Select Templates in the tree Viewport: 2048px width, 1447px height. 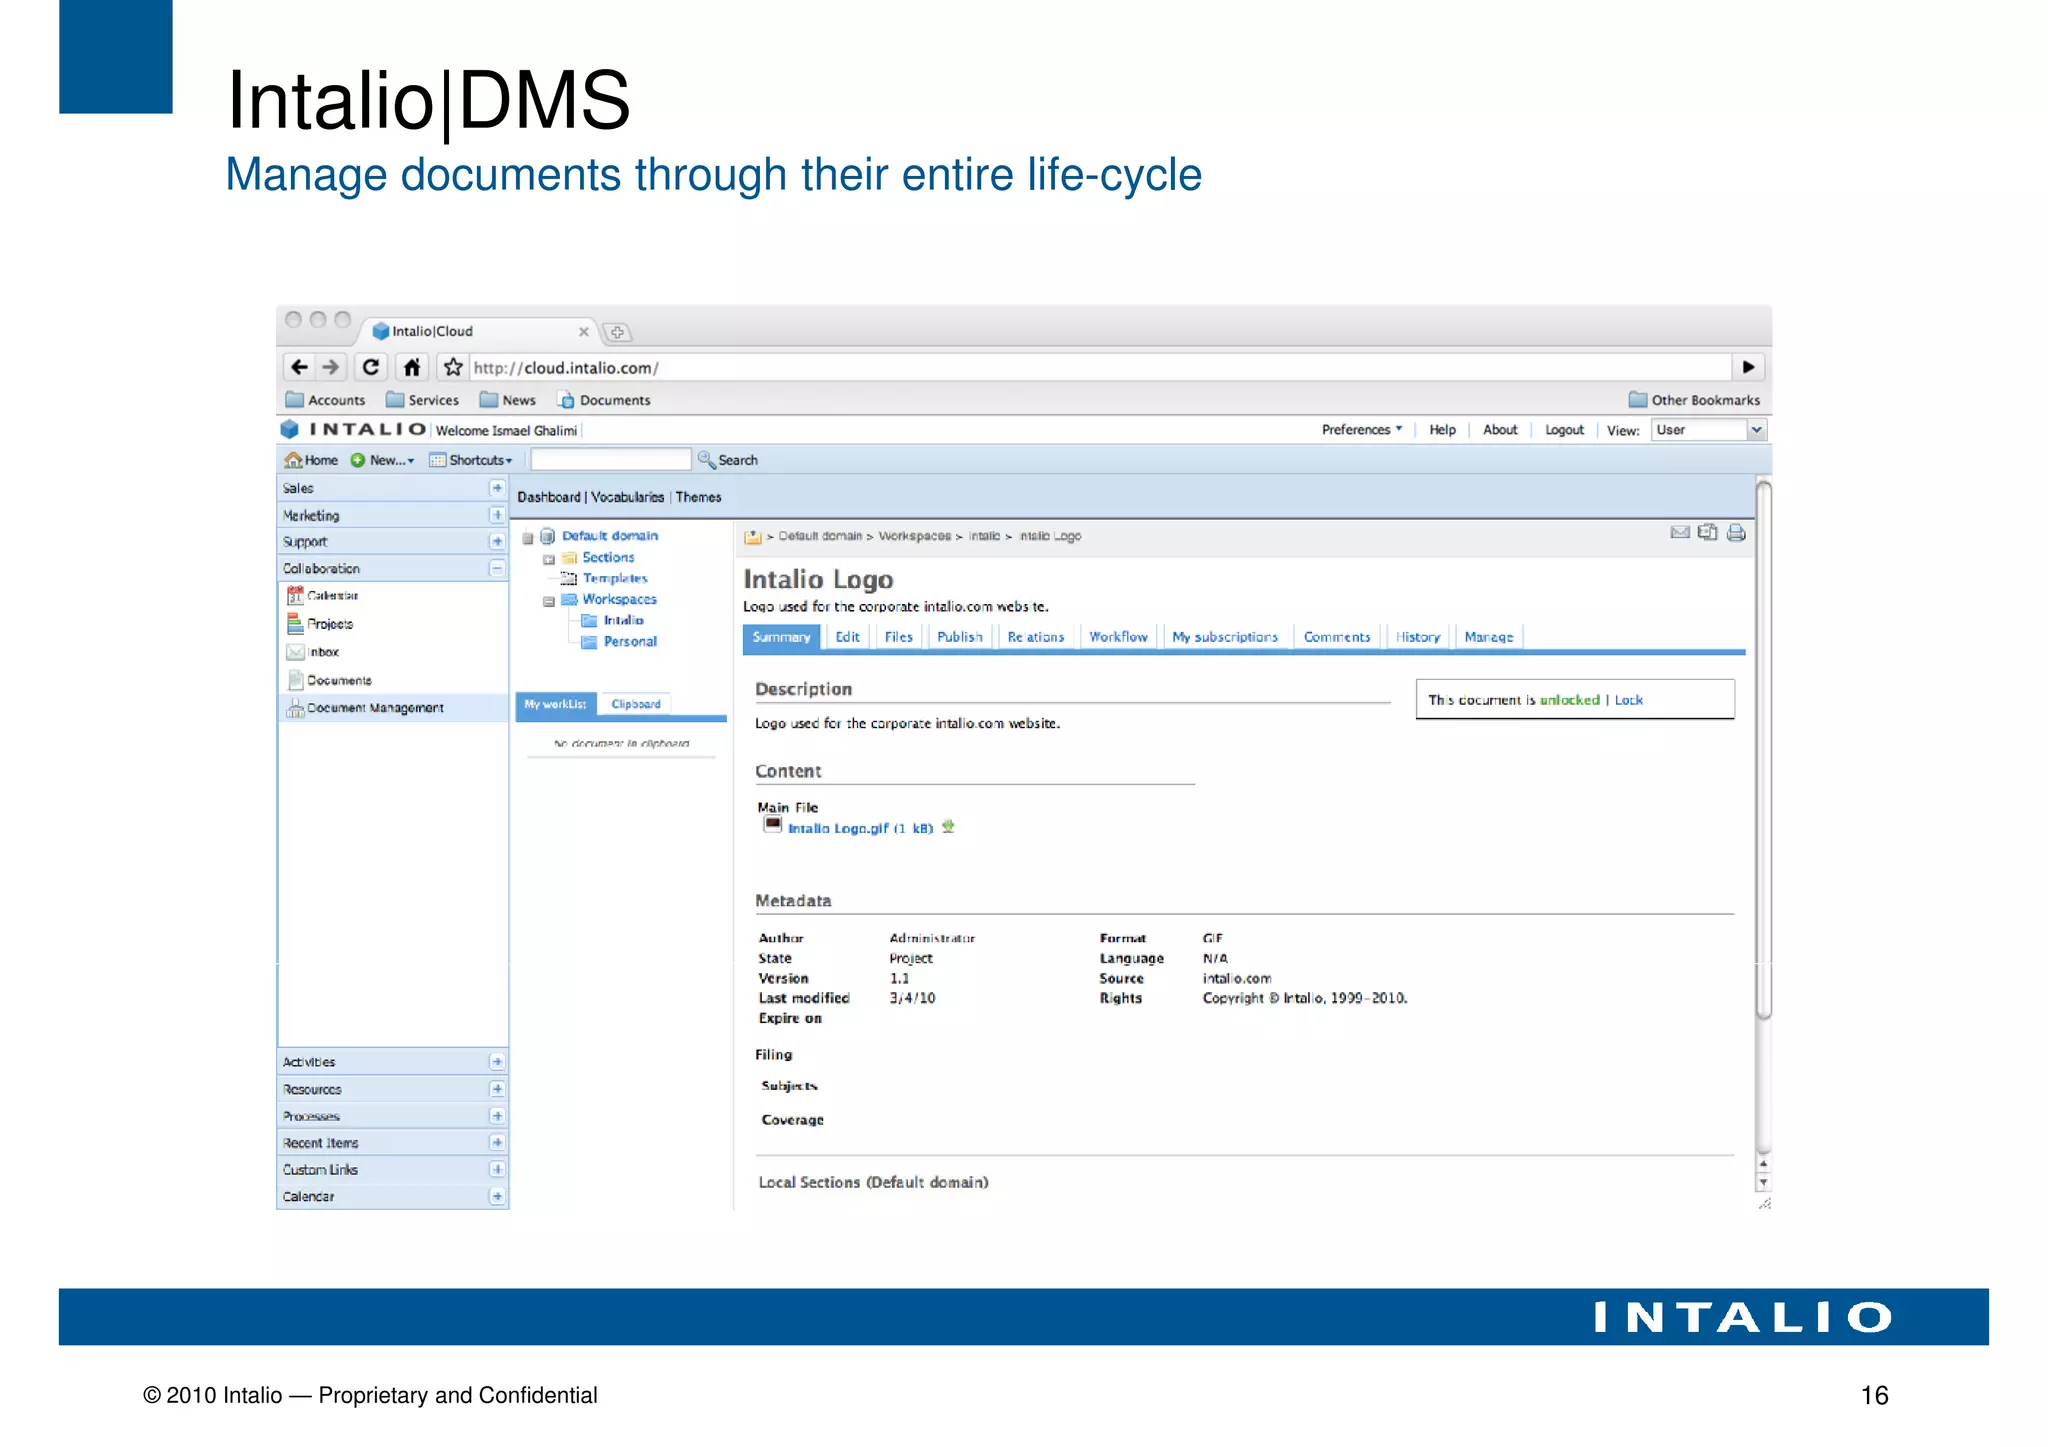click(x=614, y=578)
